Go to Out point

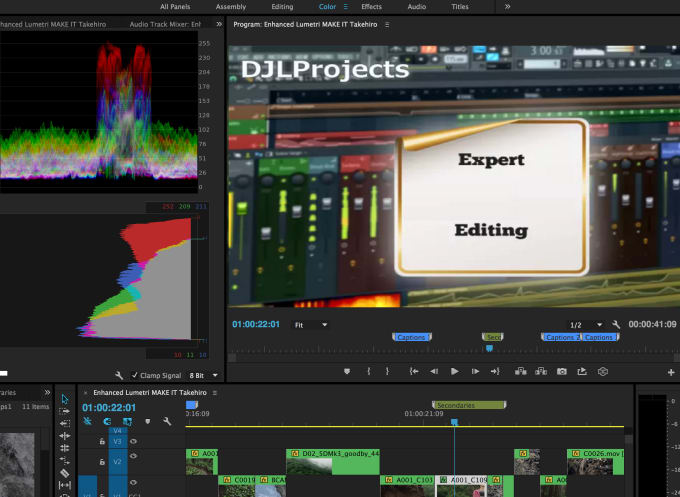coord(495,372)
